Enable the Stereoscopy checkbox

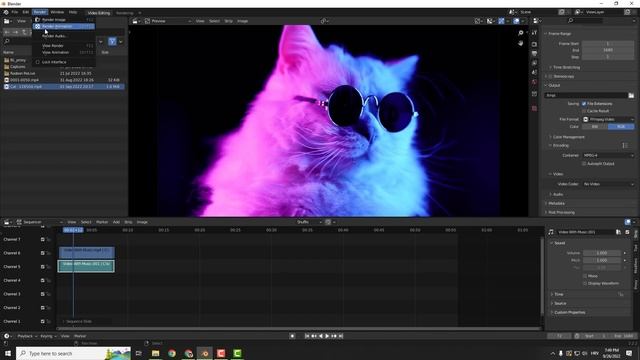pyautogui.click(x=551, y=76)
